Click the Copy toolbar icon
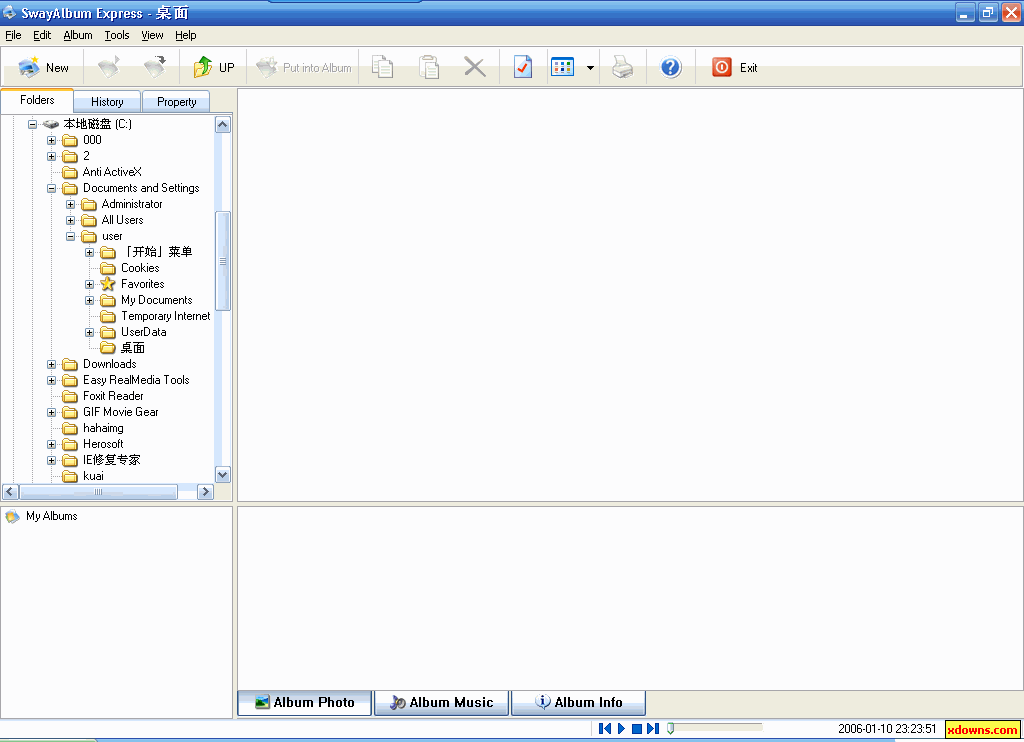The width and height of the screenshot is (1024, 742). 383,67
